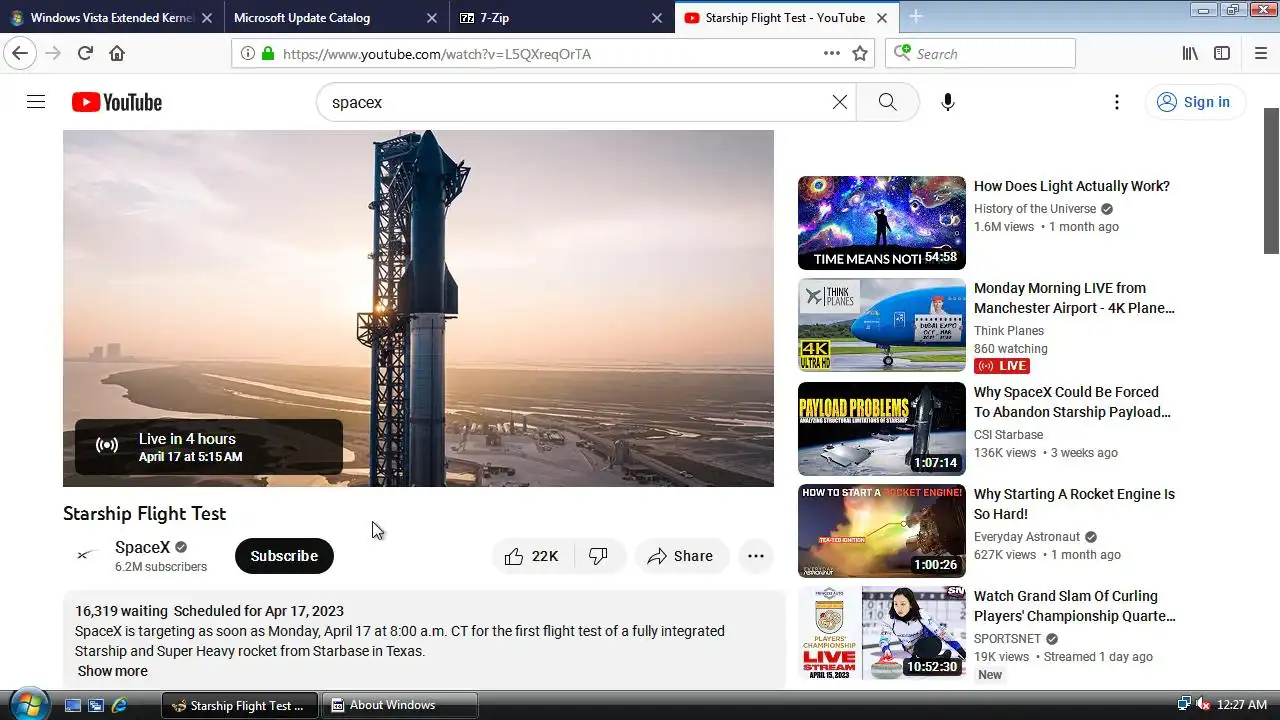This screenshot has width=1280, height=720.
Task: Switch to About Windows taskbar button
Action: pos(400,705)
